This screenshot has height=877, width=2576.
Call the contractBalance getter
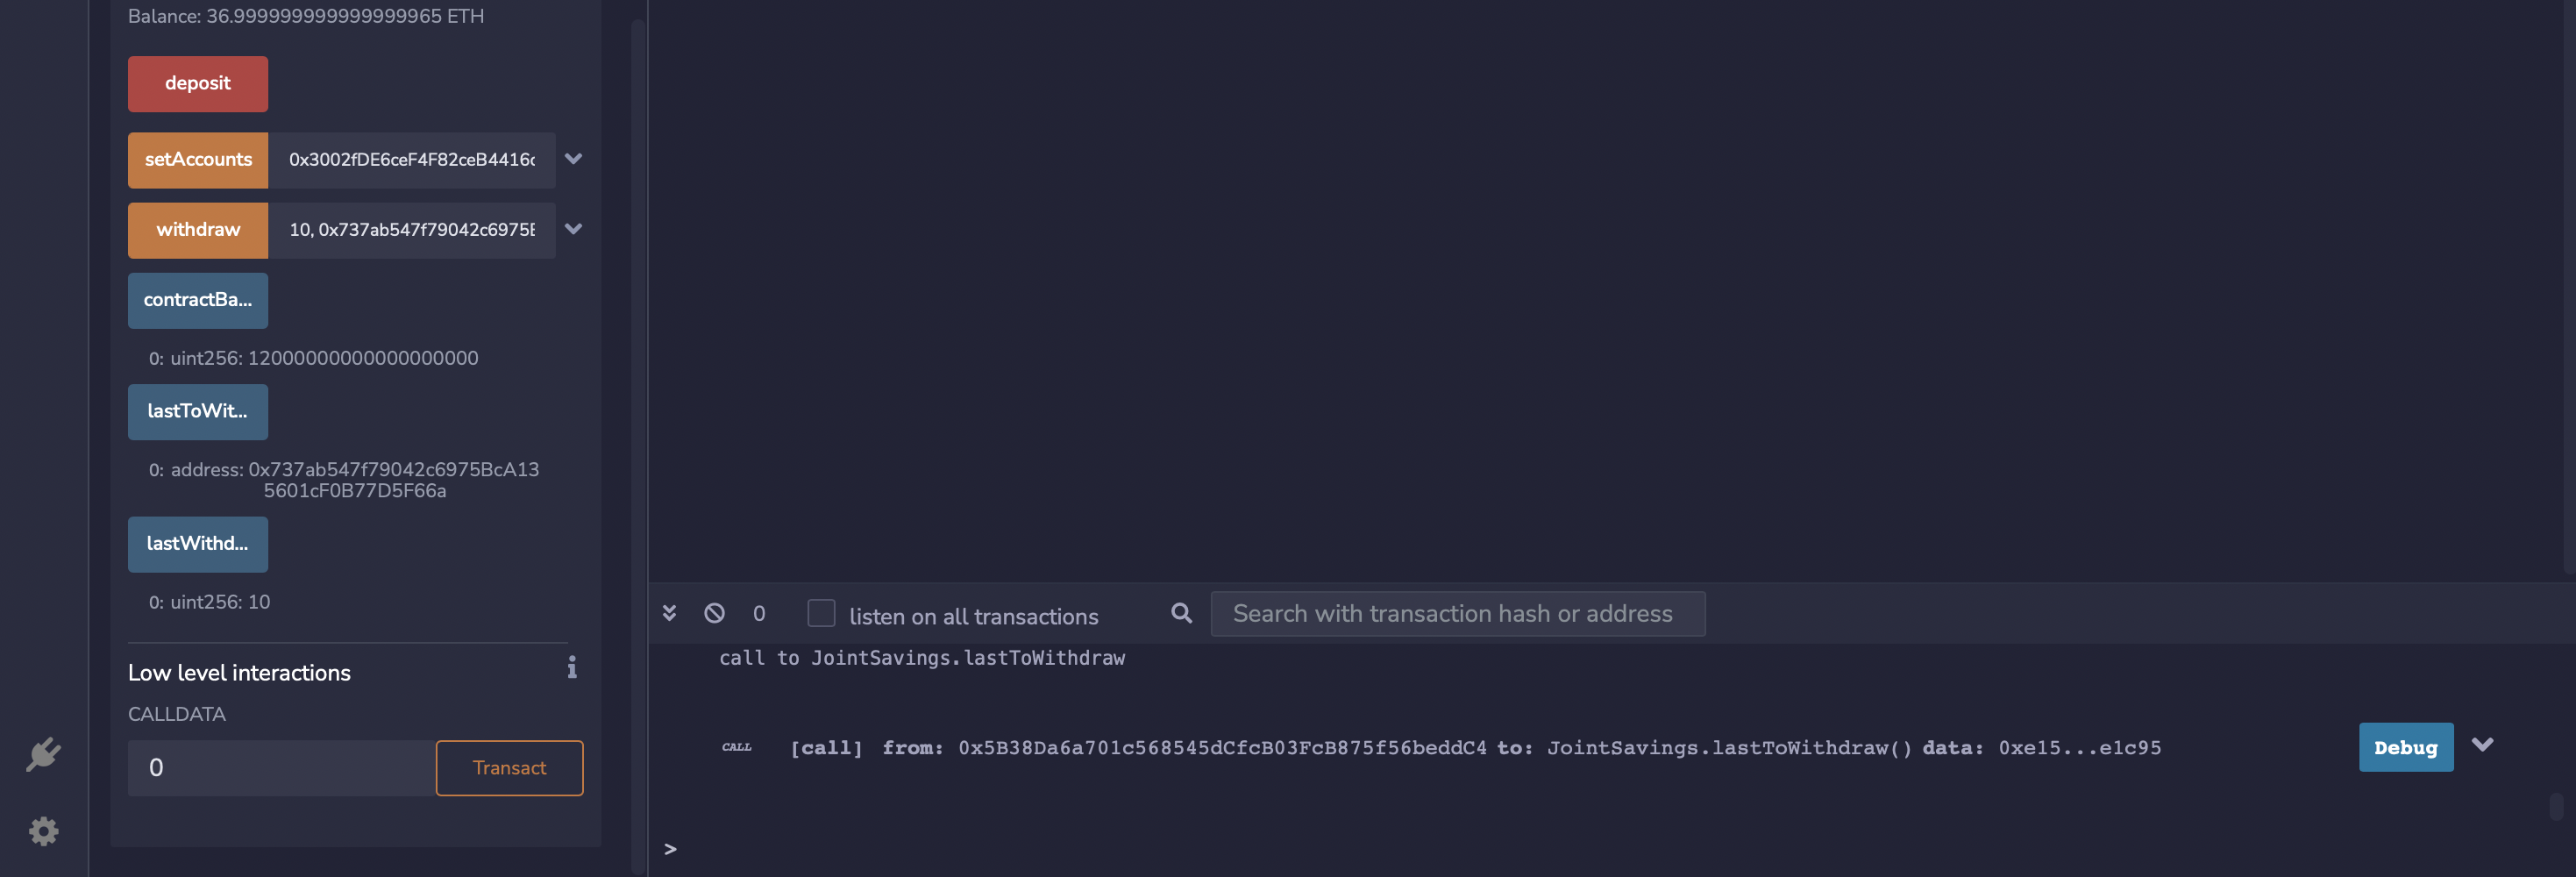197,299
